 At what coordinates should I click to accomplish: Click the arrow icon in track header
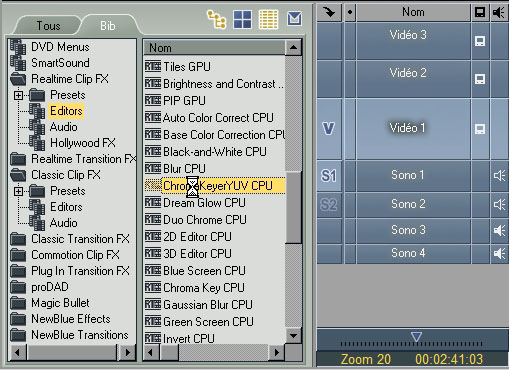pos(329,12)
